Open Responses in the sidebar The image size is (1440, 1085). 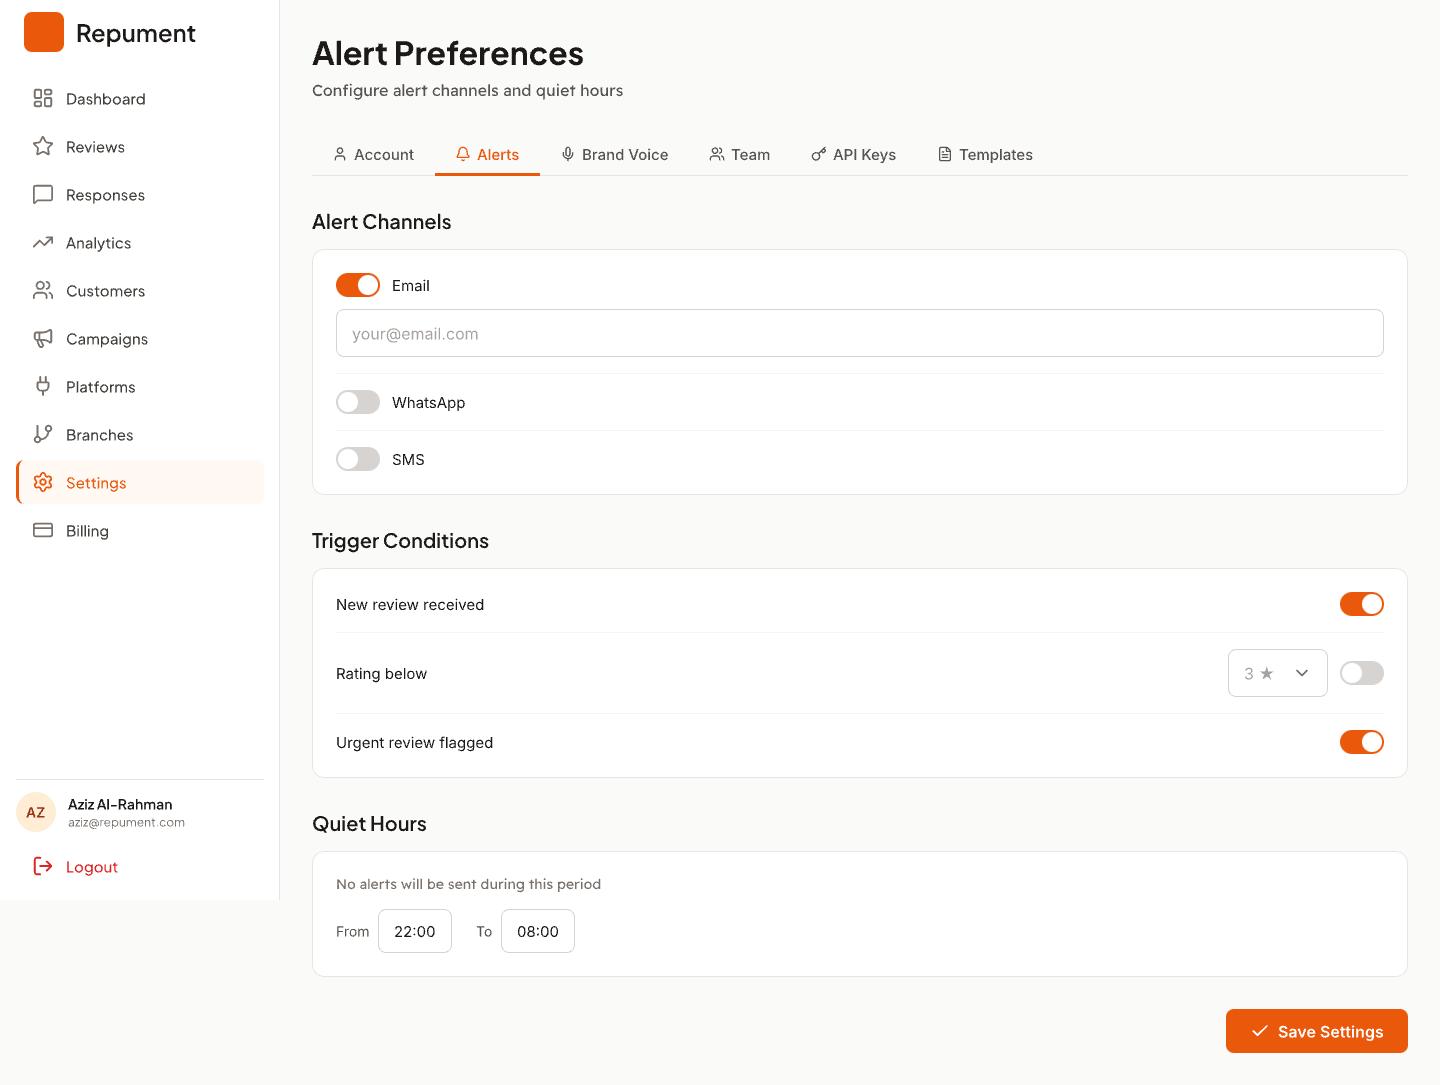point(140,194)
